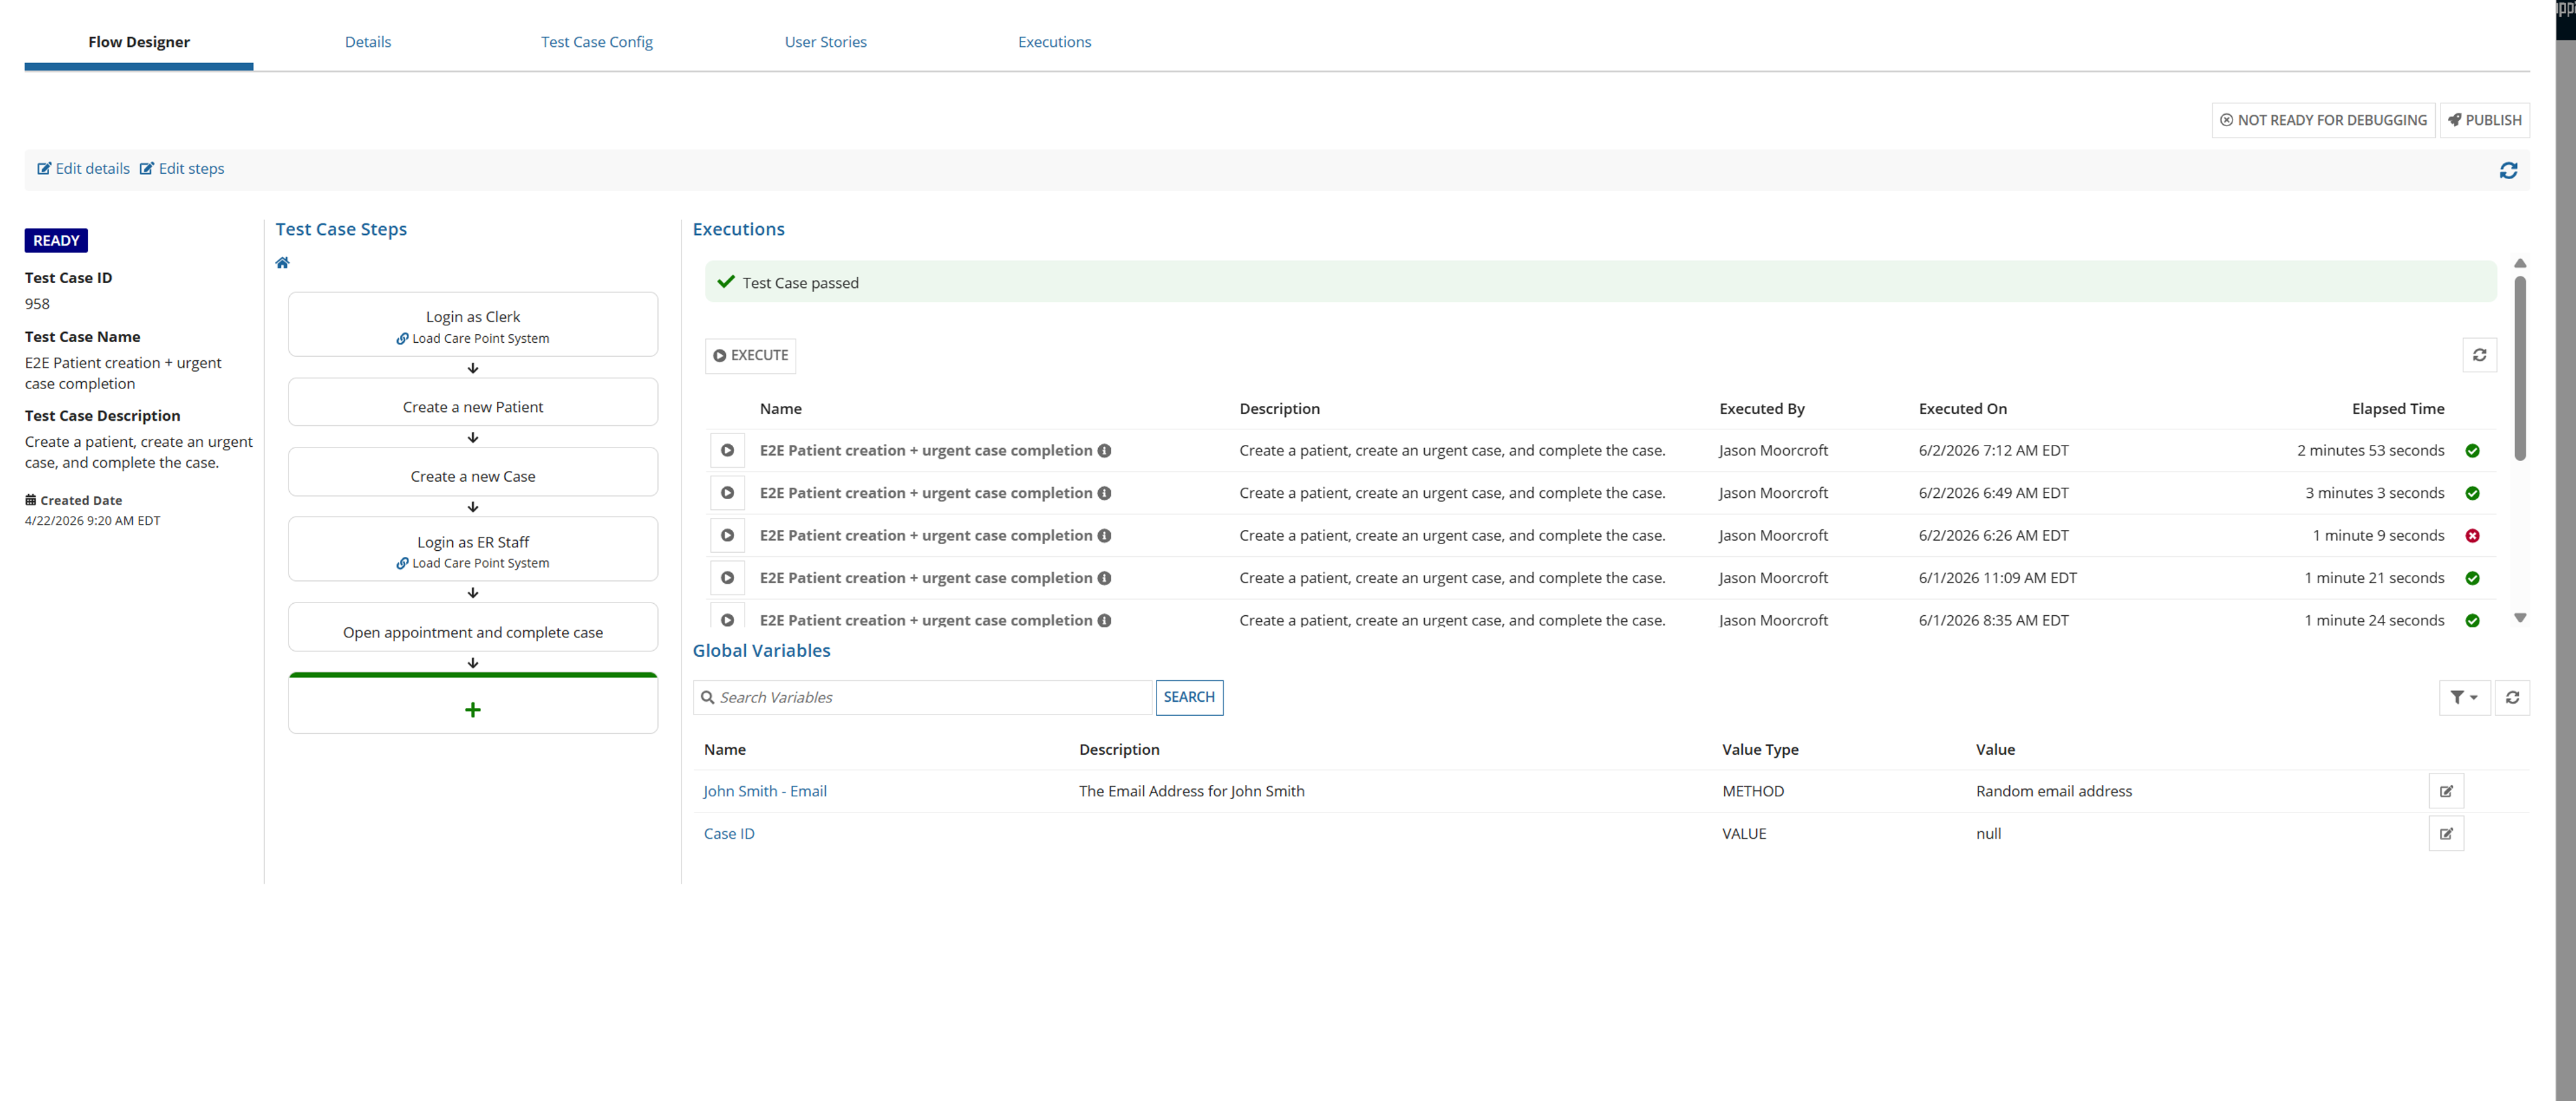Open the John Smith - Email variable link
The width and height of the screenshot is (2576, 1101).
tap(765, 791)
